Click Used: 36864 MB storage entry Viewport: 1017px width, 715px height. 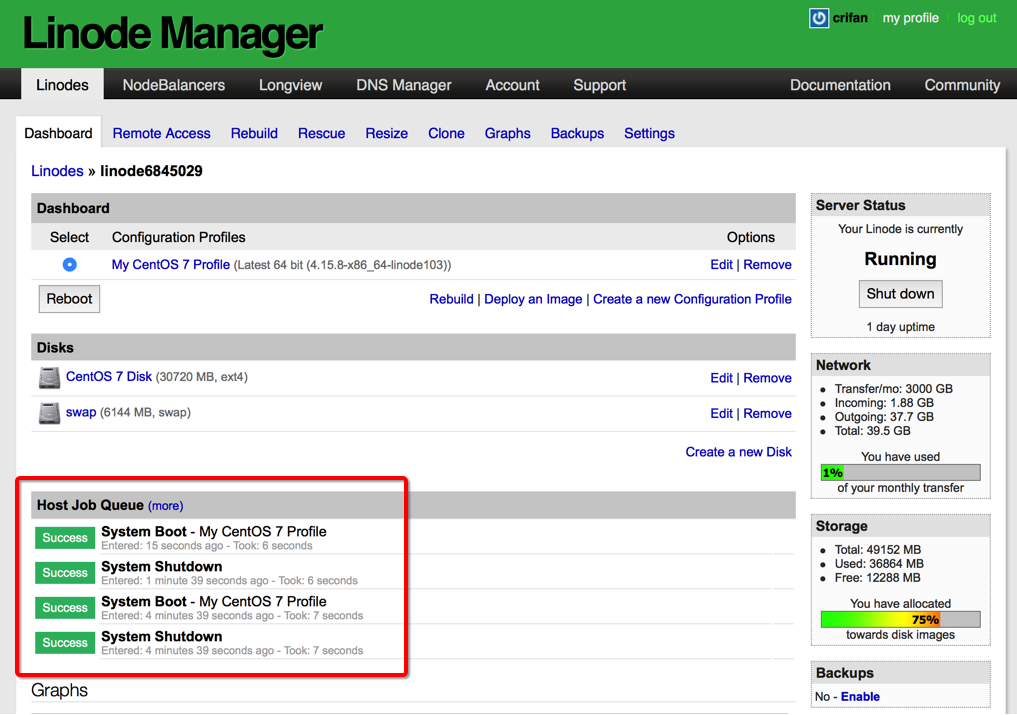point(879,564)
